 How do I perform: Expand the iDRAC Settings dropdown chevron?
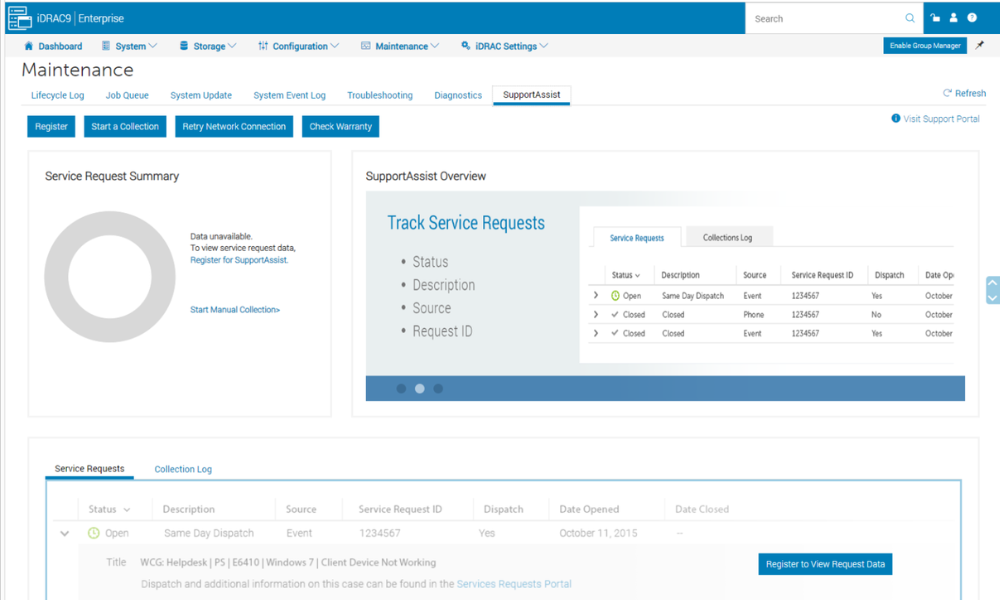[544, 46]
